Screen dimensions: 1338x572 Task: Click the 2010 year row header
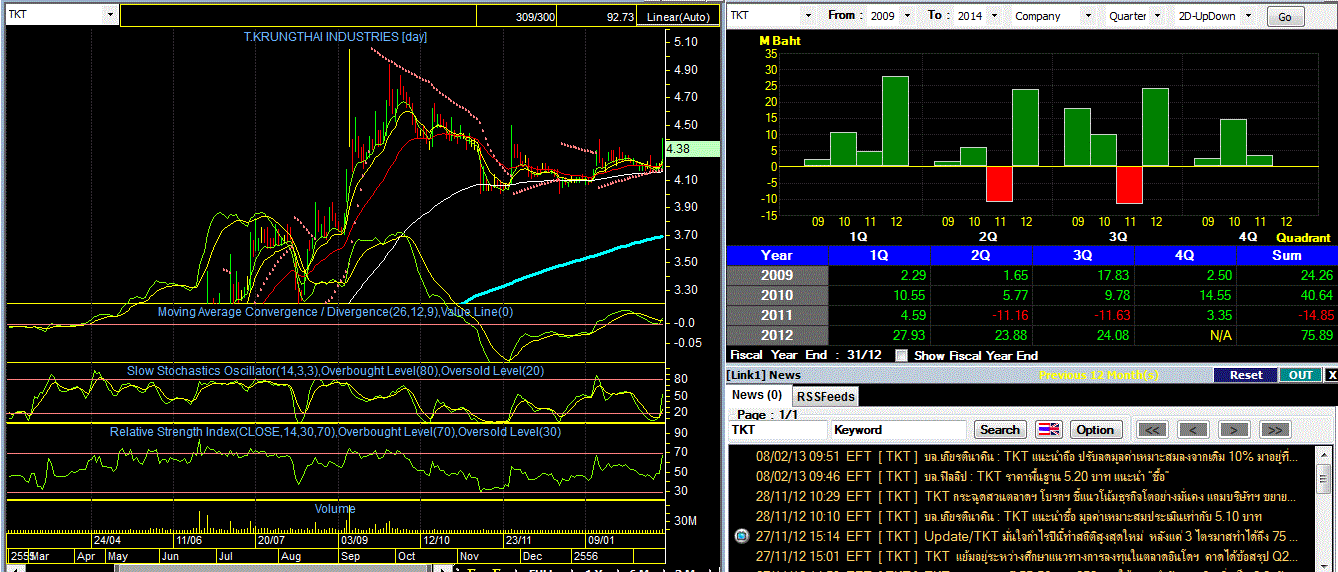[777, 295]
